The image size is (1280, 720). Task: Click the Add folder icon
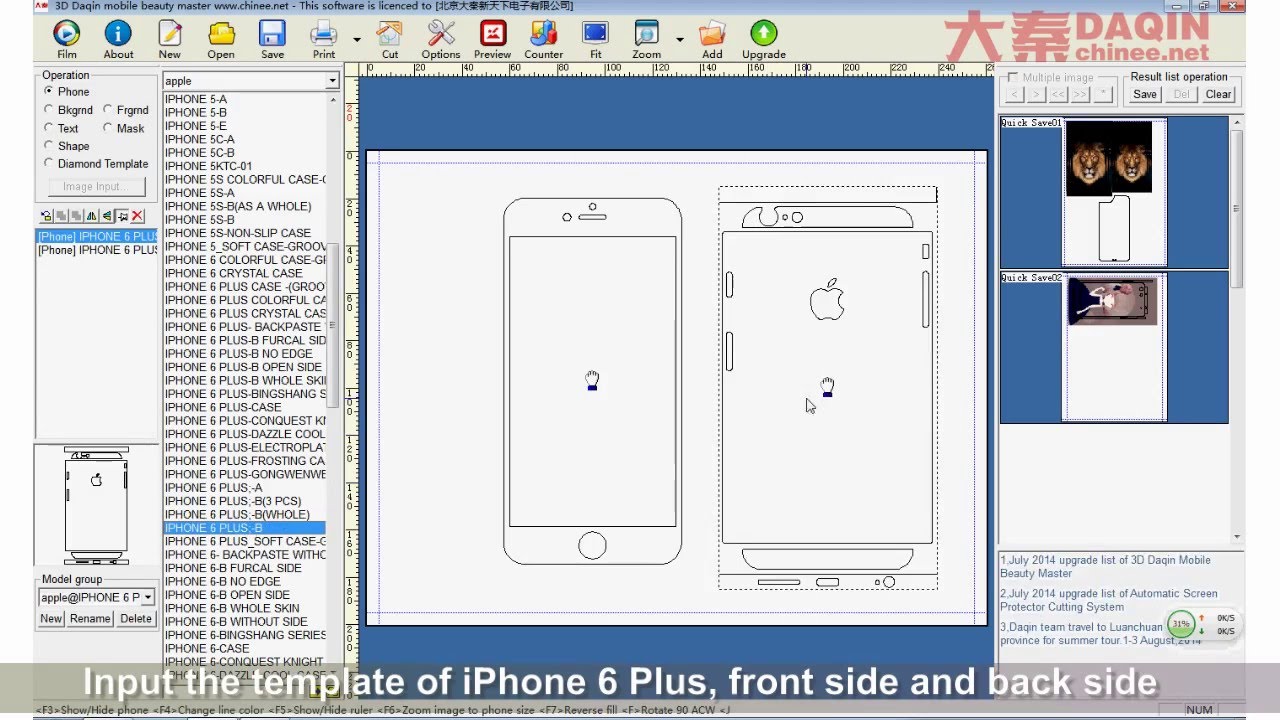712,40
